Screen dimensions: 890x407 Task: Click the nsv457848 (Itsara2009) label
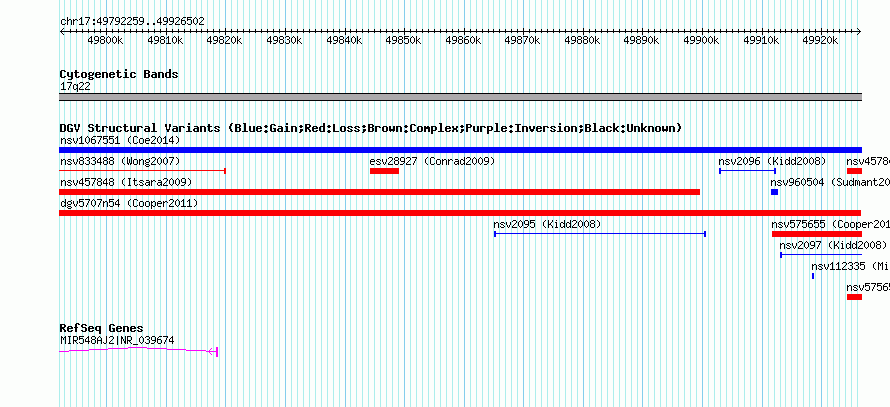coord(125,182)
